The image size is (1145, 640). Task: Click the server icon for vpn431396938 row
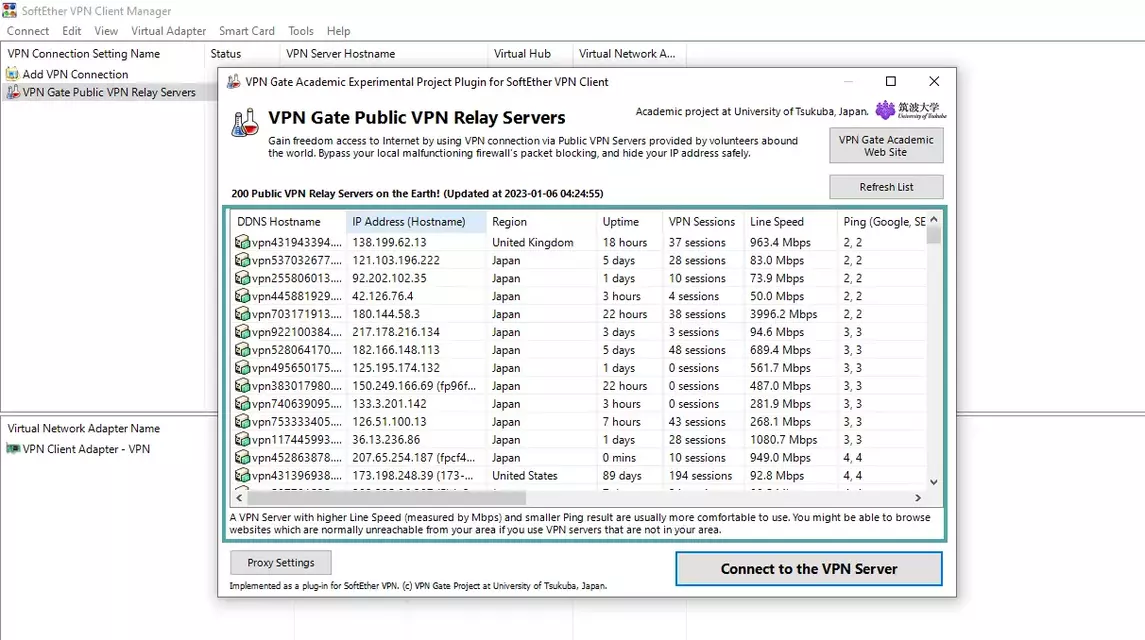[x=242, y=475]
